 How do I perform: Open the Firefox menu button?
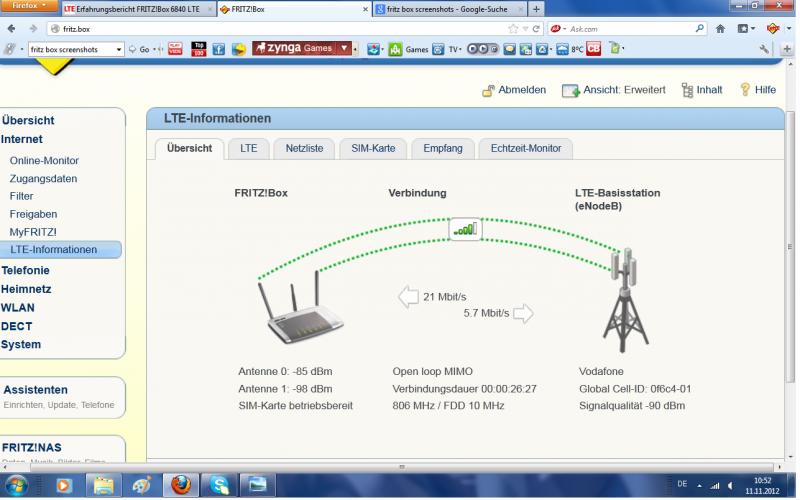point(29,6)
